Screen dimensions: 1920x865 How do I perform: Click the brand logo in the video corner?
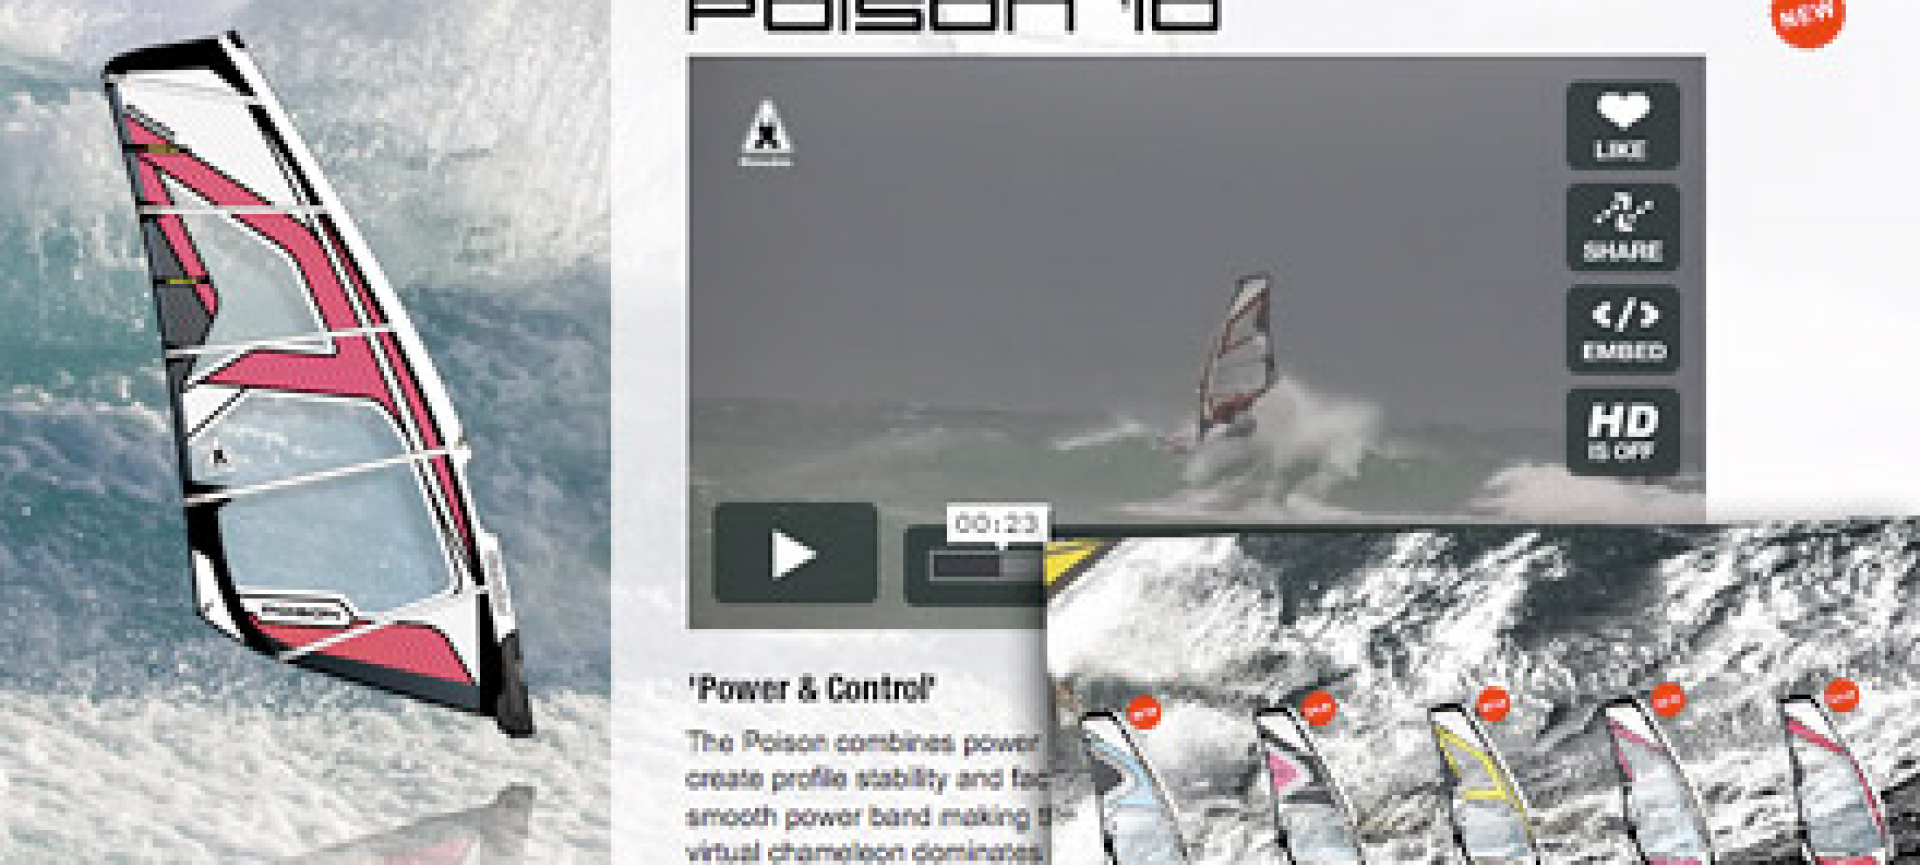[x=766, y=132]
